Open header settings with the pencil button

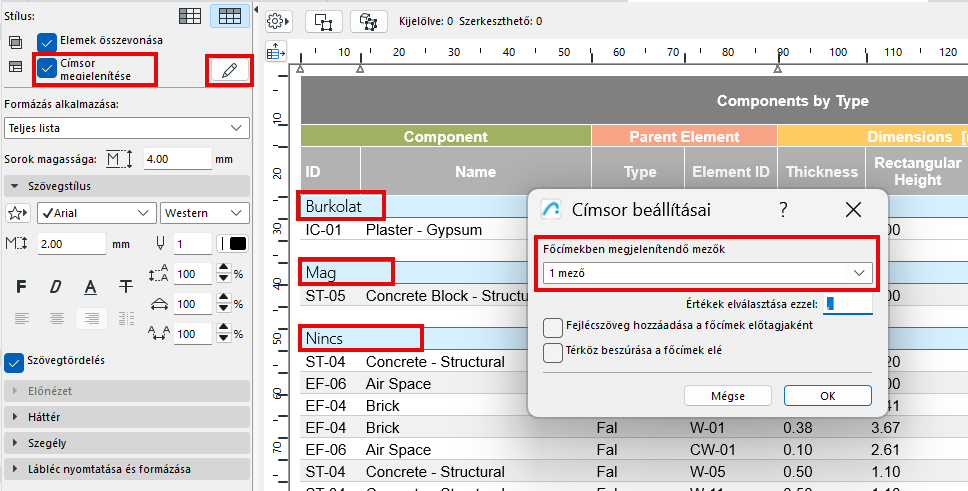[x=229, y=70]
